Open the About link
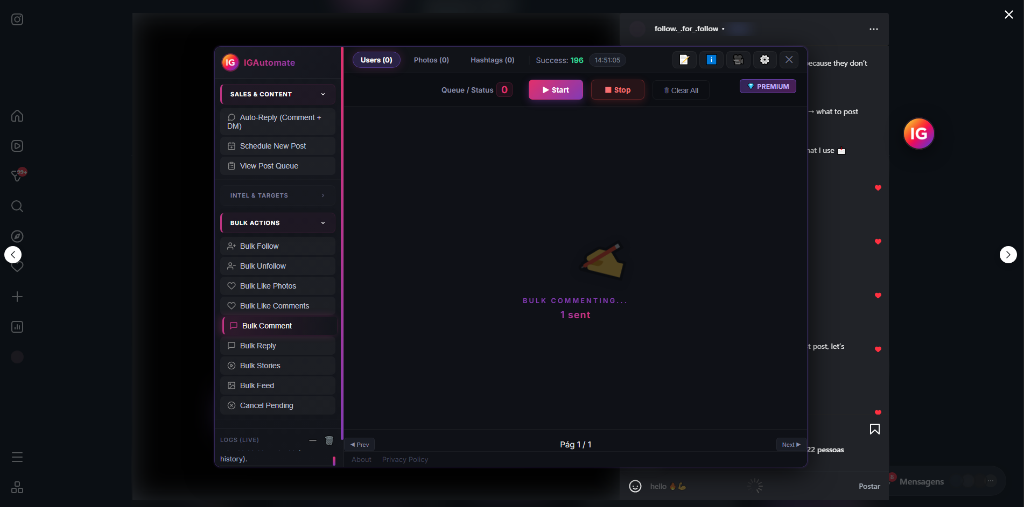The height and width of the screenshot is (507, 1024). click(361, 460)
